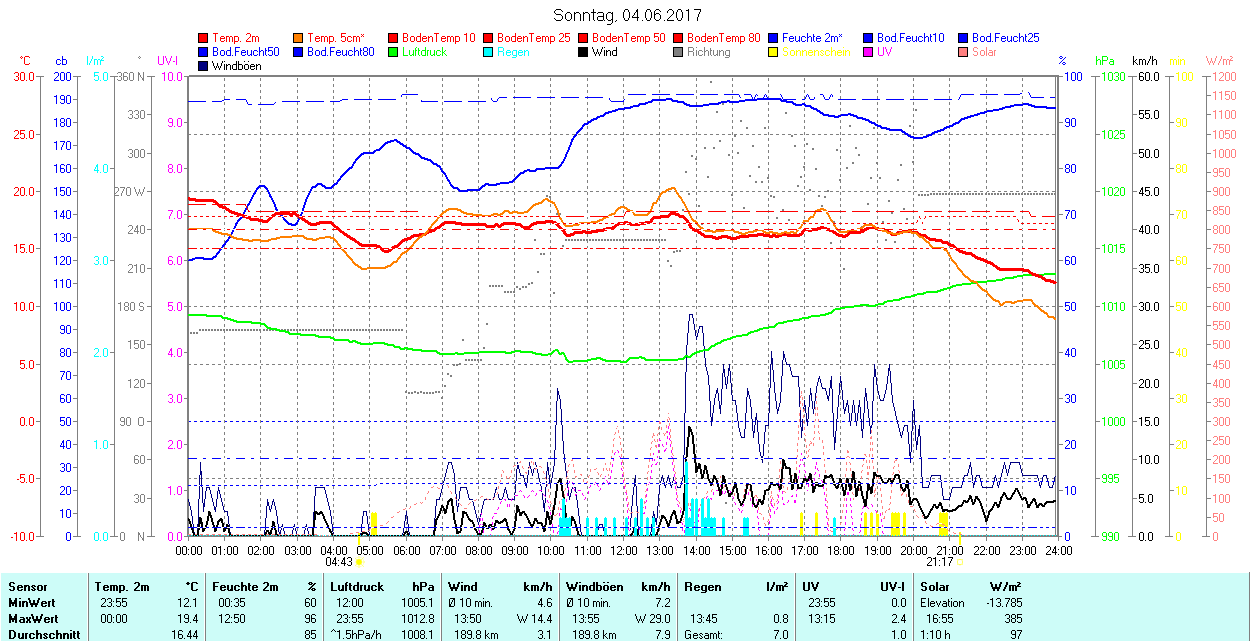This screenshot has width=1250, height=641.
Task: Click the Feuchte 2m legend label
Action: [x=813, y=38]
